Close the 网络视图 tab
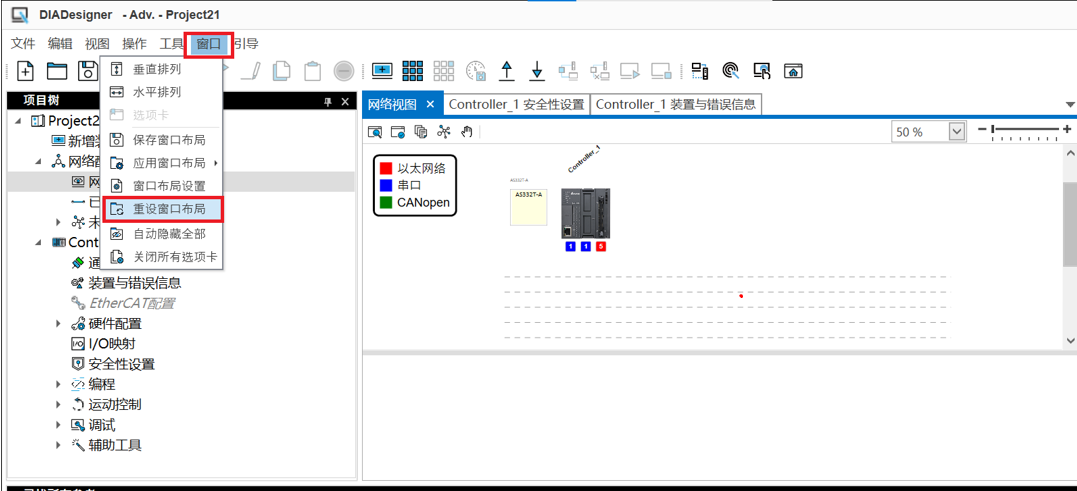1077x491 pixels. click(x=430, y=104)
